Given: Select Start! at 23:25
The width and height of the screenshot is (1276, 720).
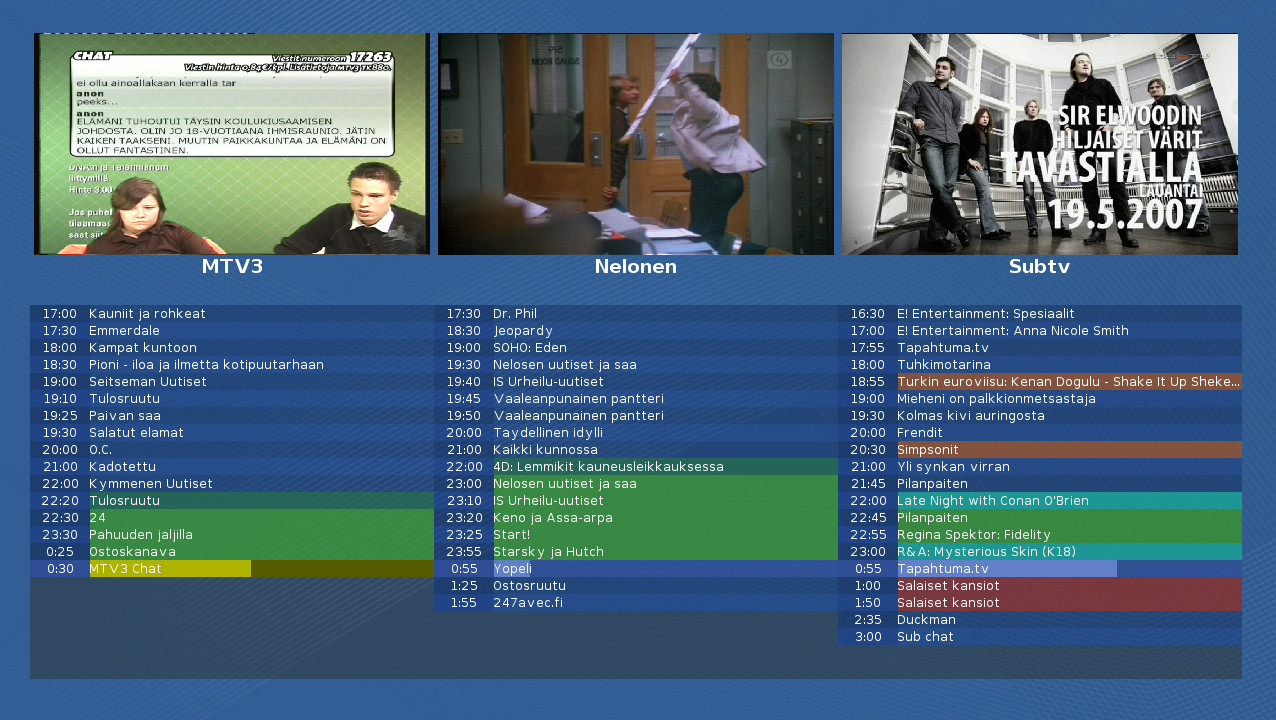Looking at the screenshot, I should tap(636, 535).
